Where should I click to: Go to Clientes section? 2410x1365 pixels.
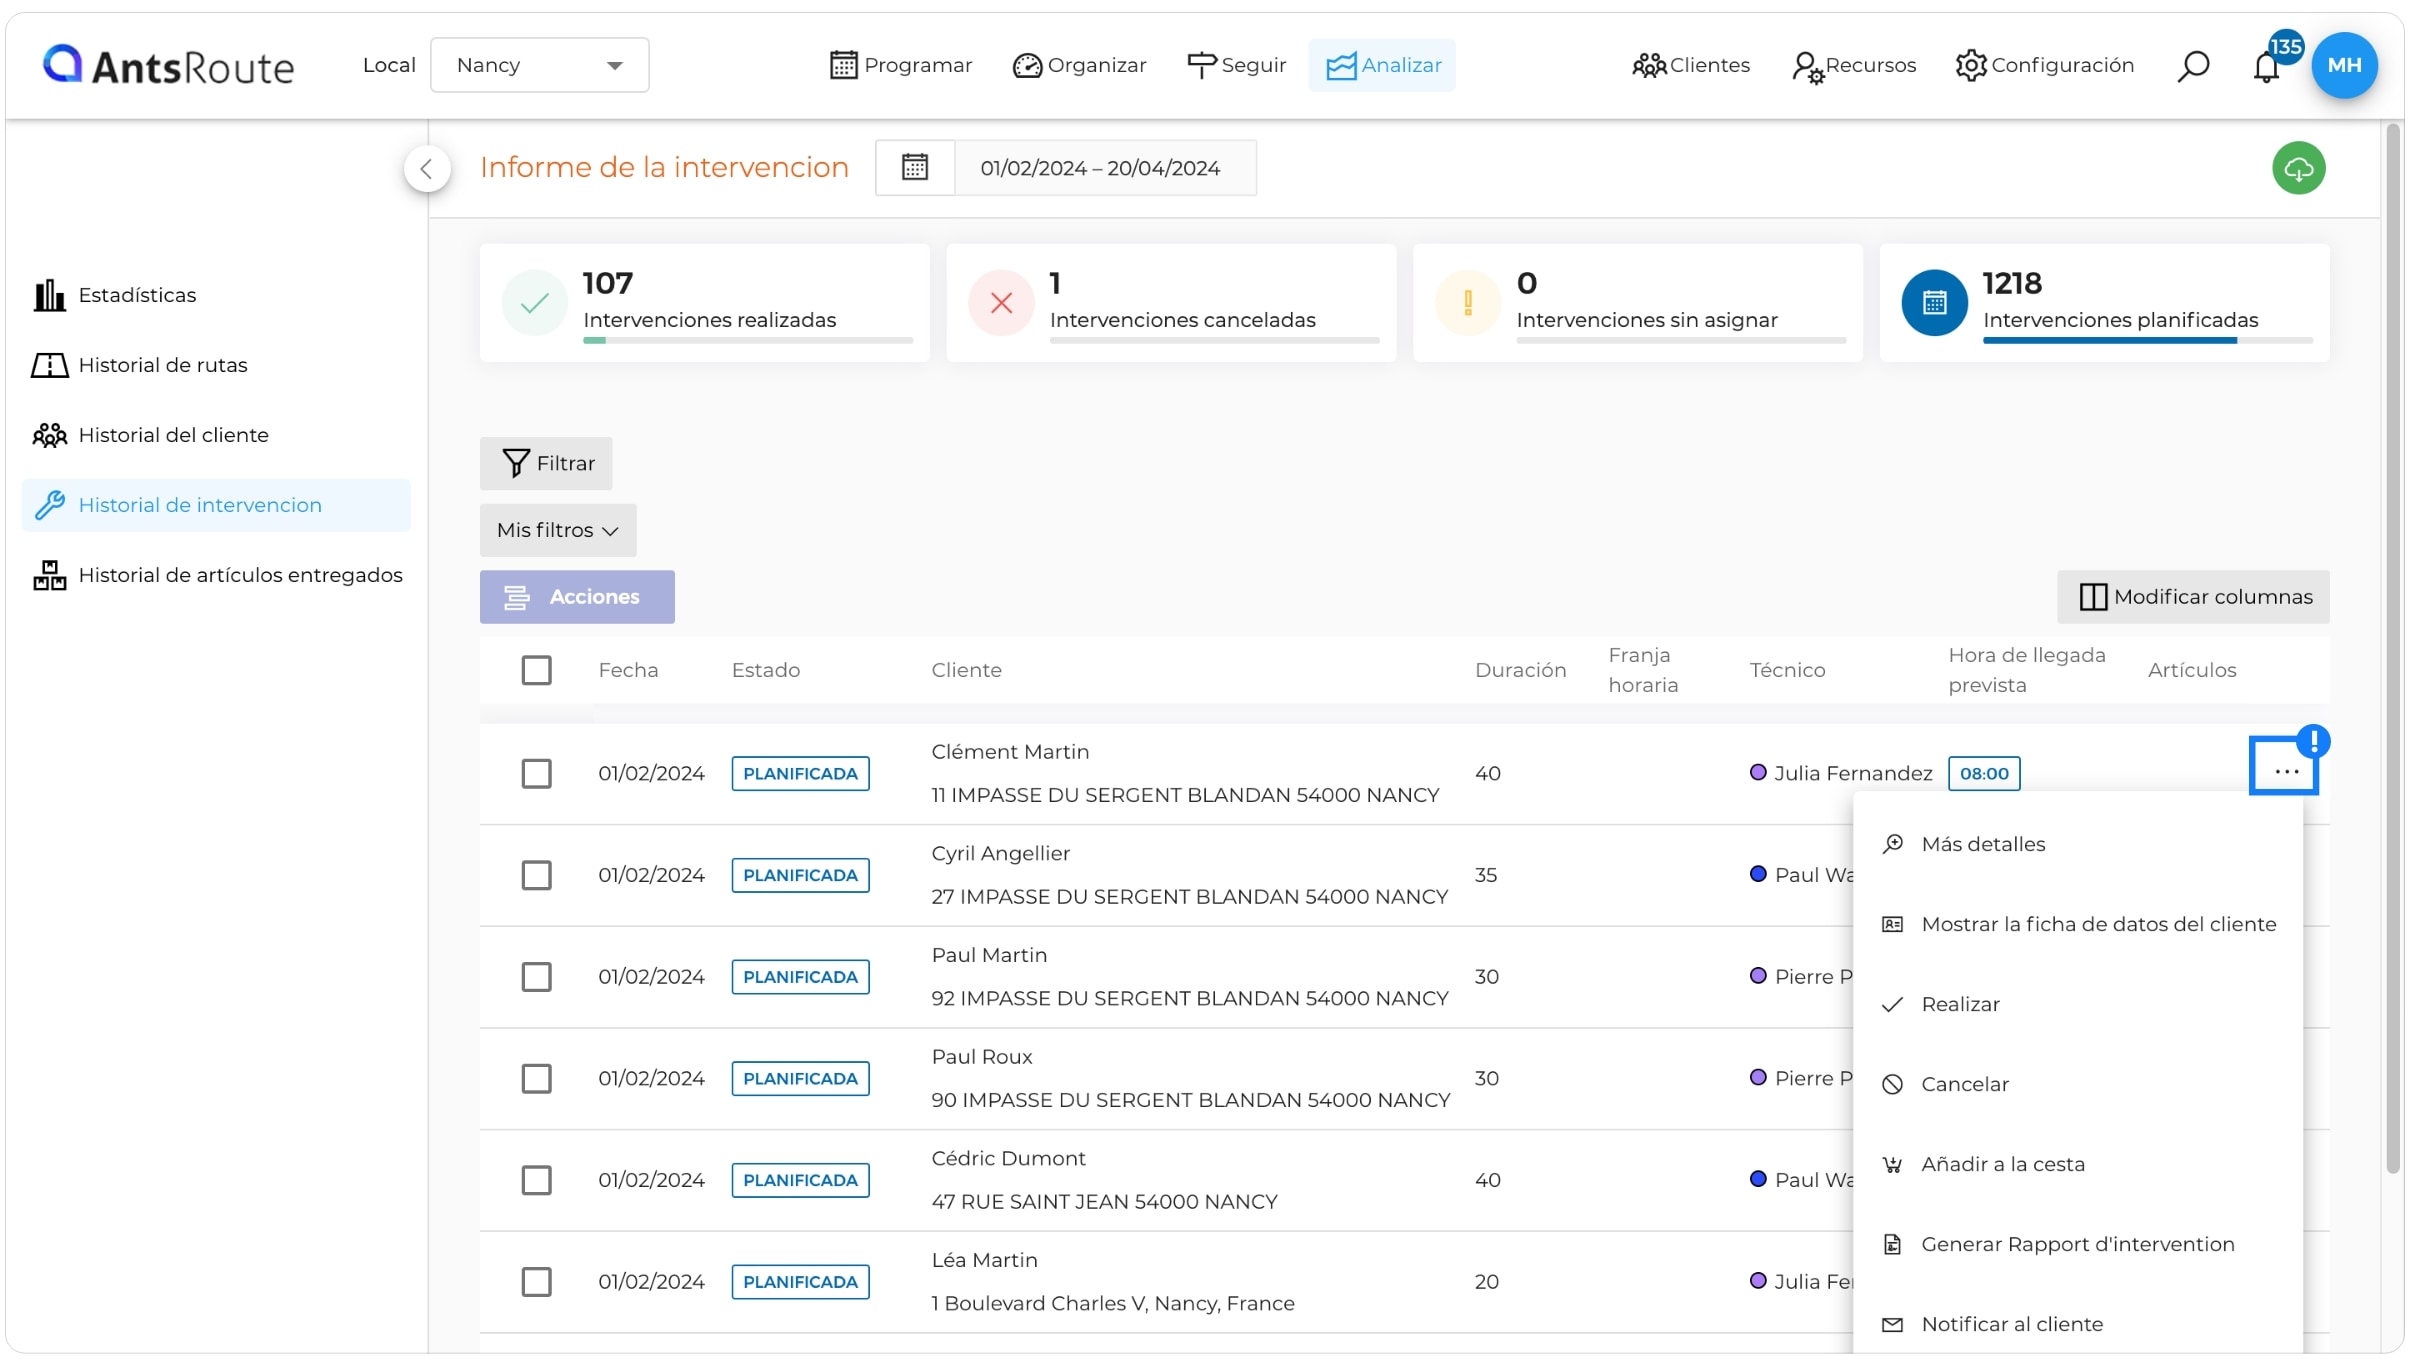pos(1691,65)
